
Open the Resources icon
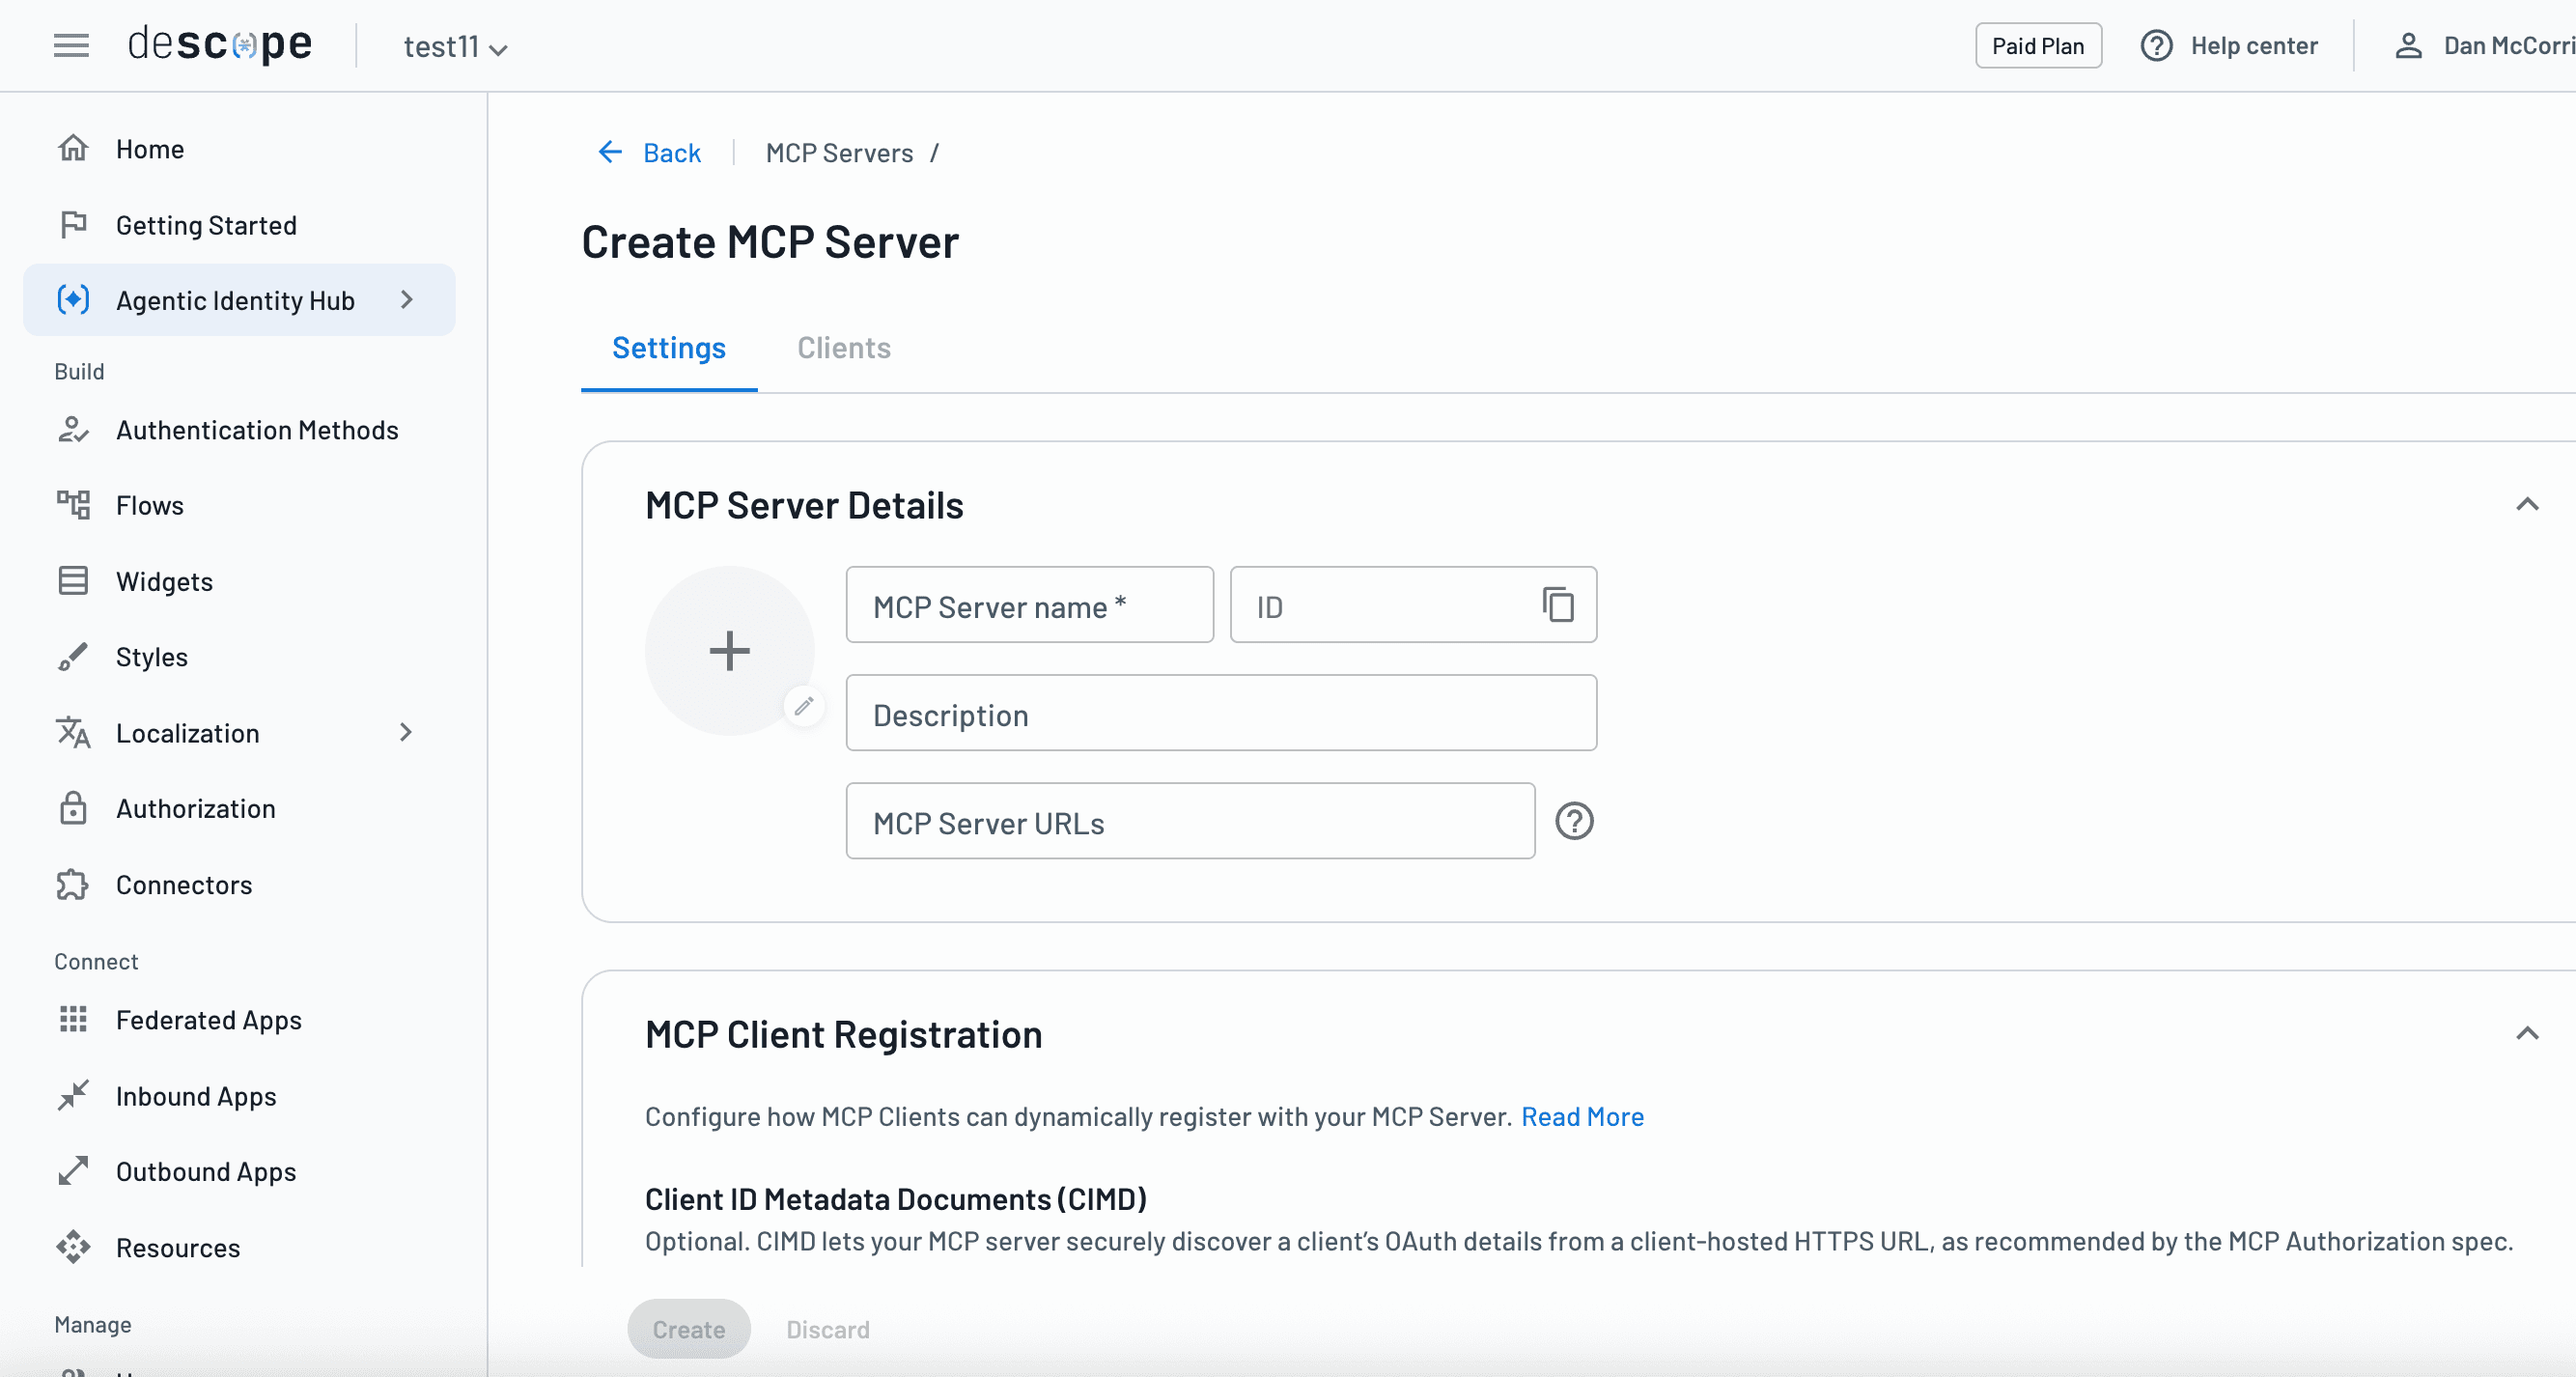tap(73, 1247)
